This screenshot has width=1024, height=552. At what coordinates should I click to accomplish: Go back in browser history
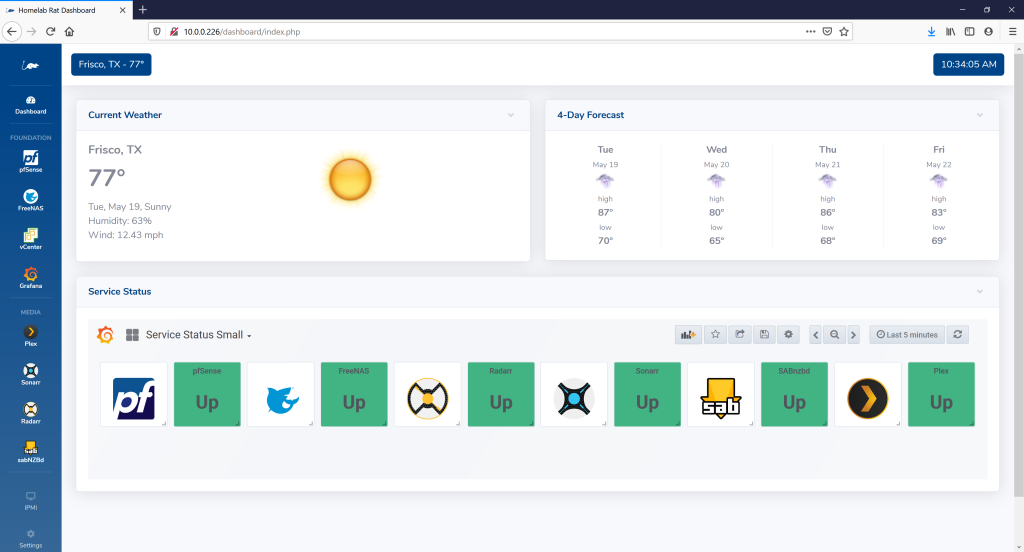coord(12,31)
